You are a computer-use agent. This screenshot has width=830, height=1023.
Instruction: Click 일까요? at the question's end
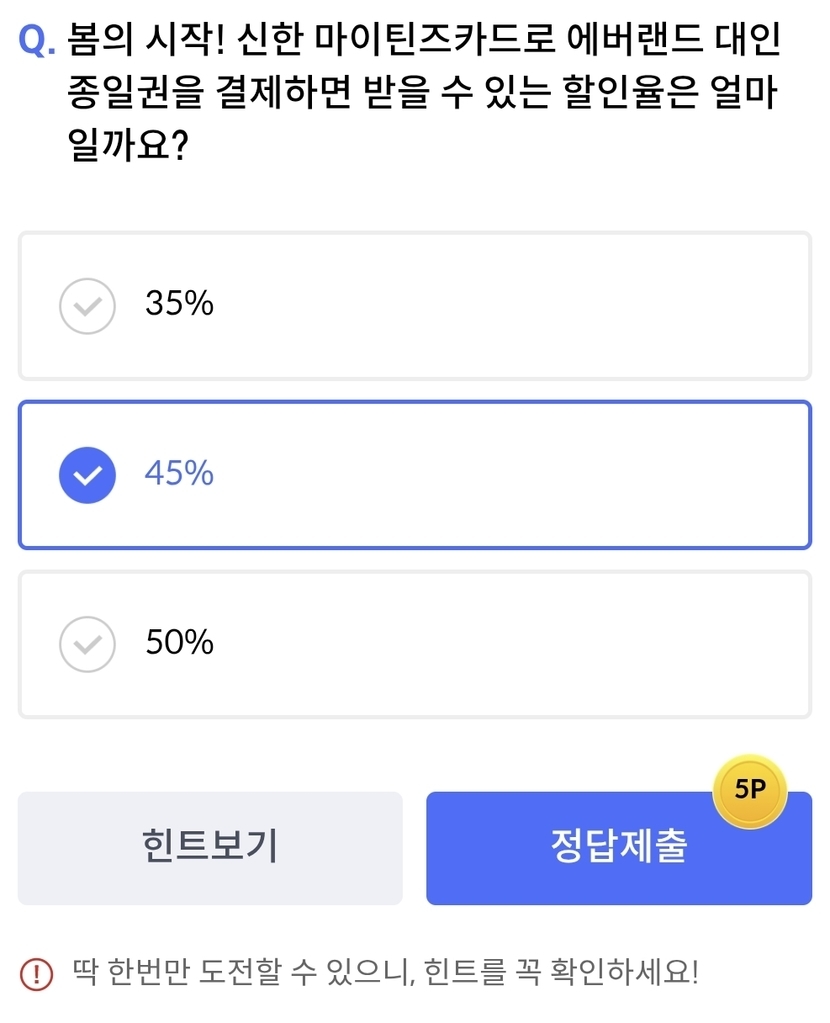[x=128, y=148]
